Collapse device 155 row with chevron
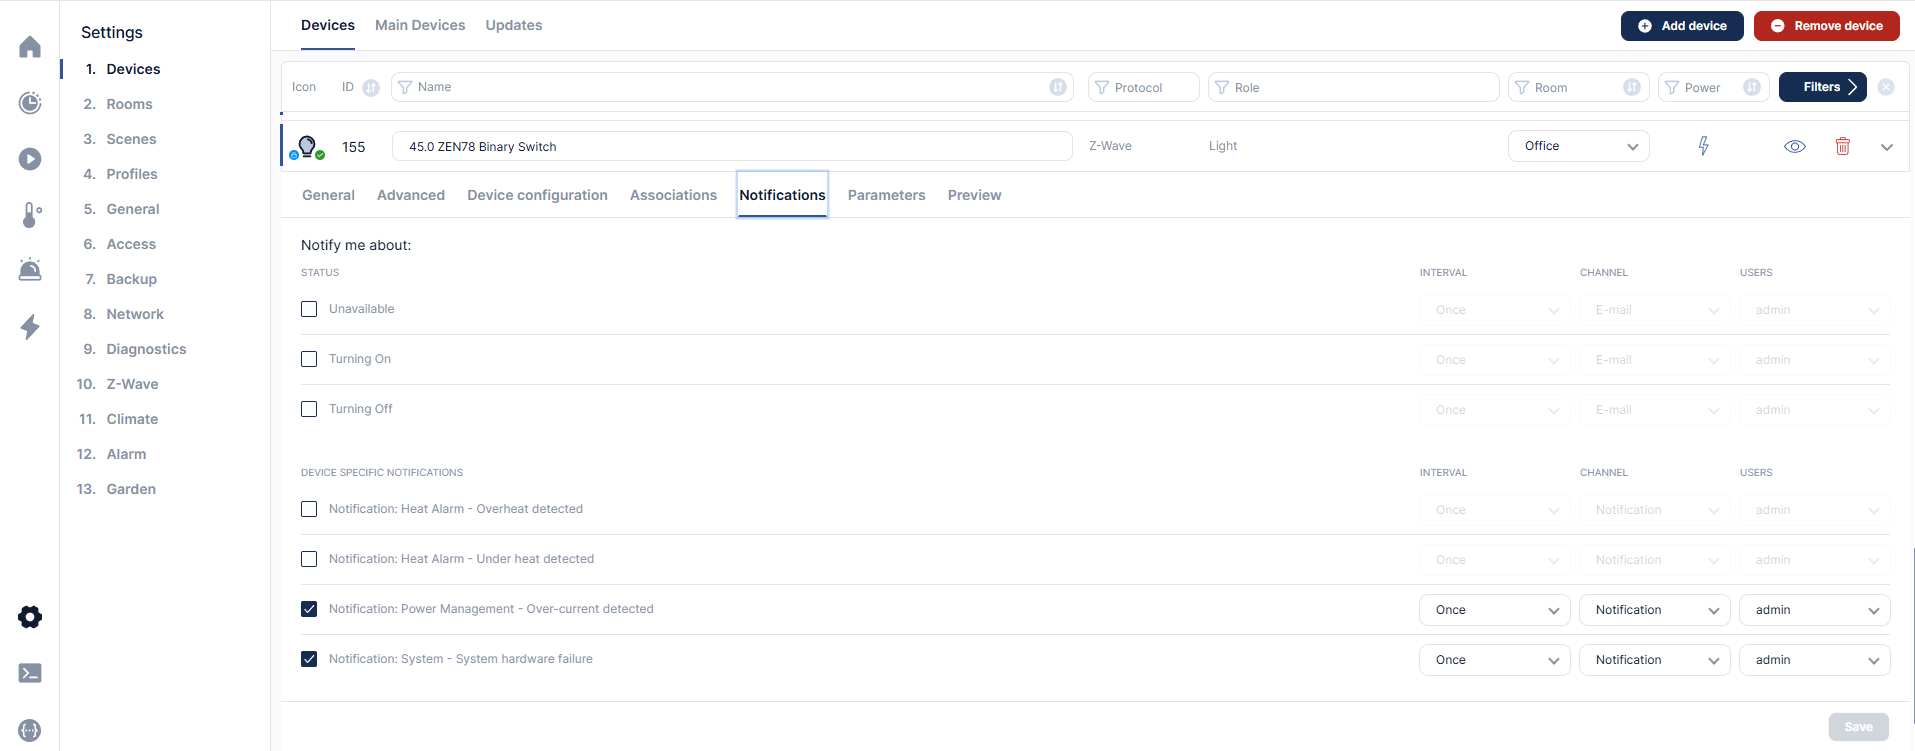Screen dimensions: 1915x751 (x=1887, y=147)
